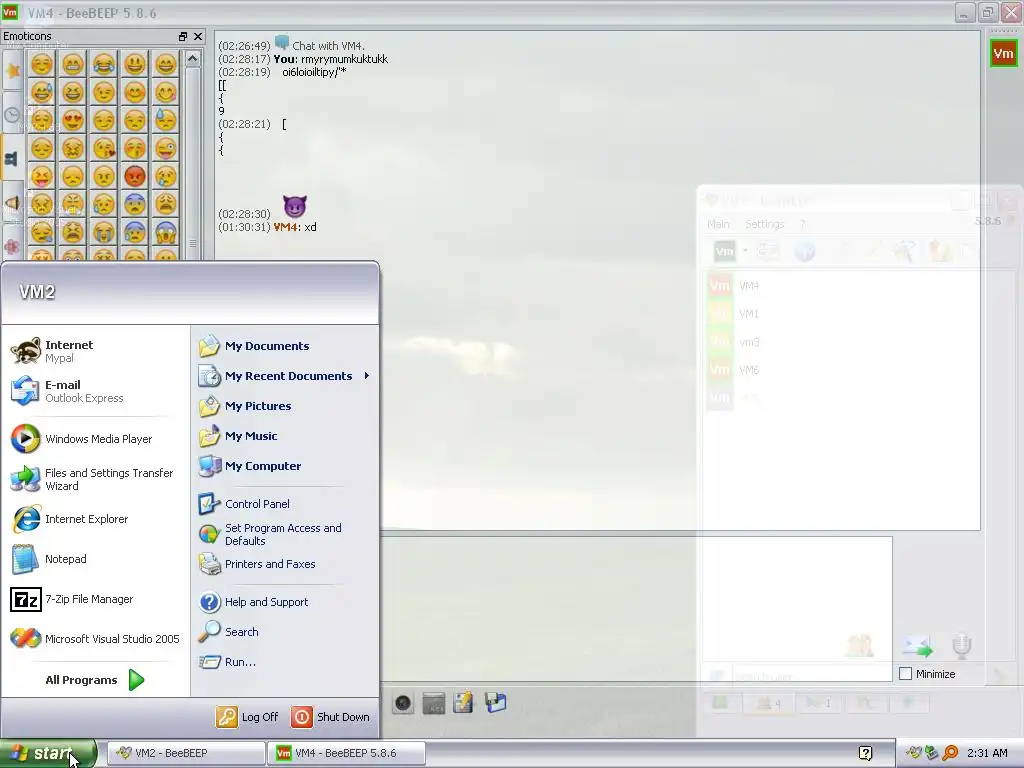Click the round camera chat toolbar icon

pyautogui.click(x=403, y=703)
